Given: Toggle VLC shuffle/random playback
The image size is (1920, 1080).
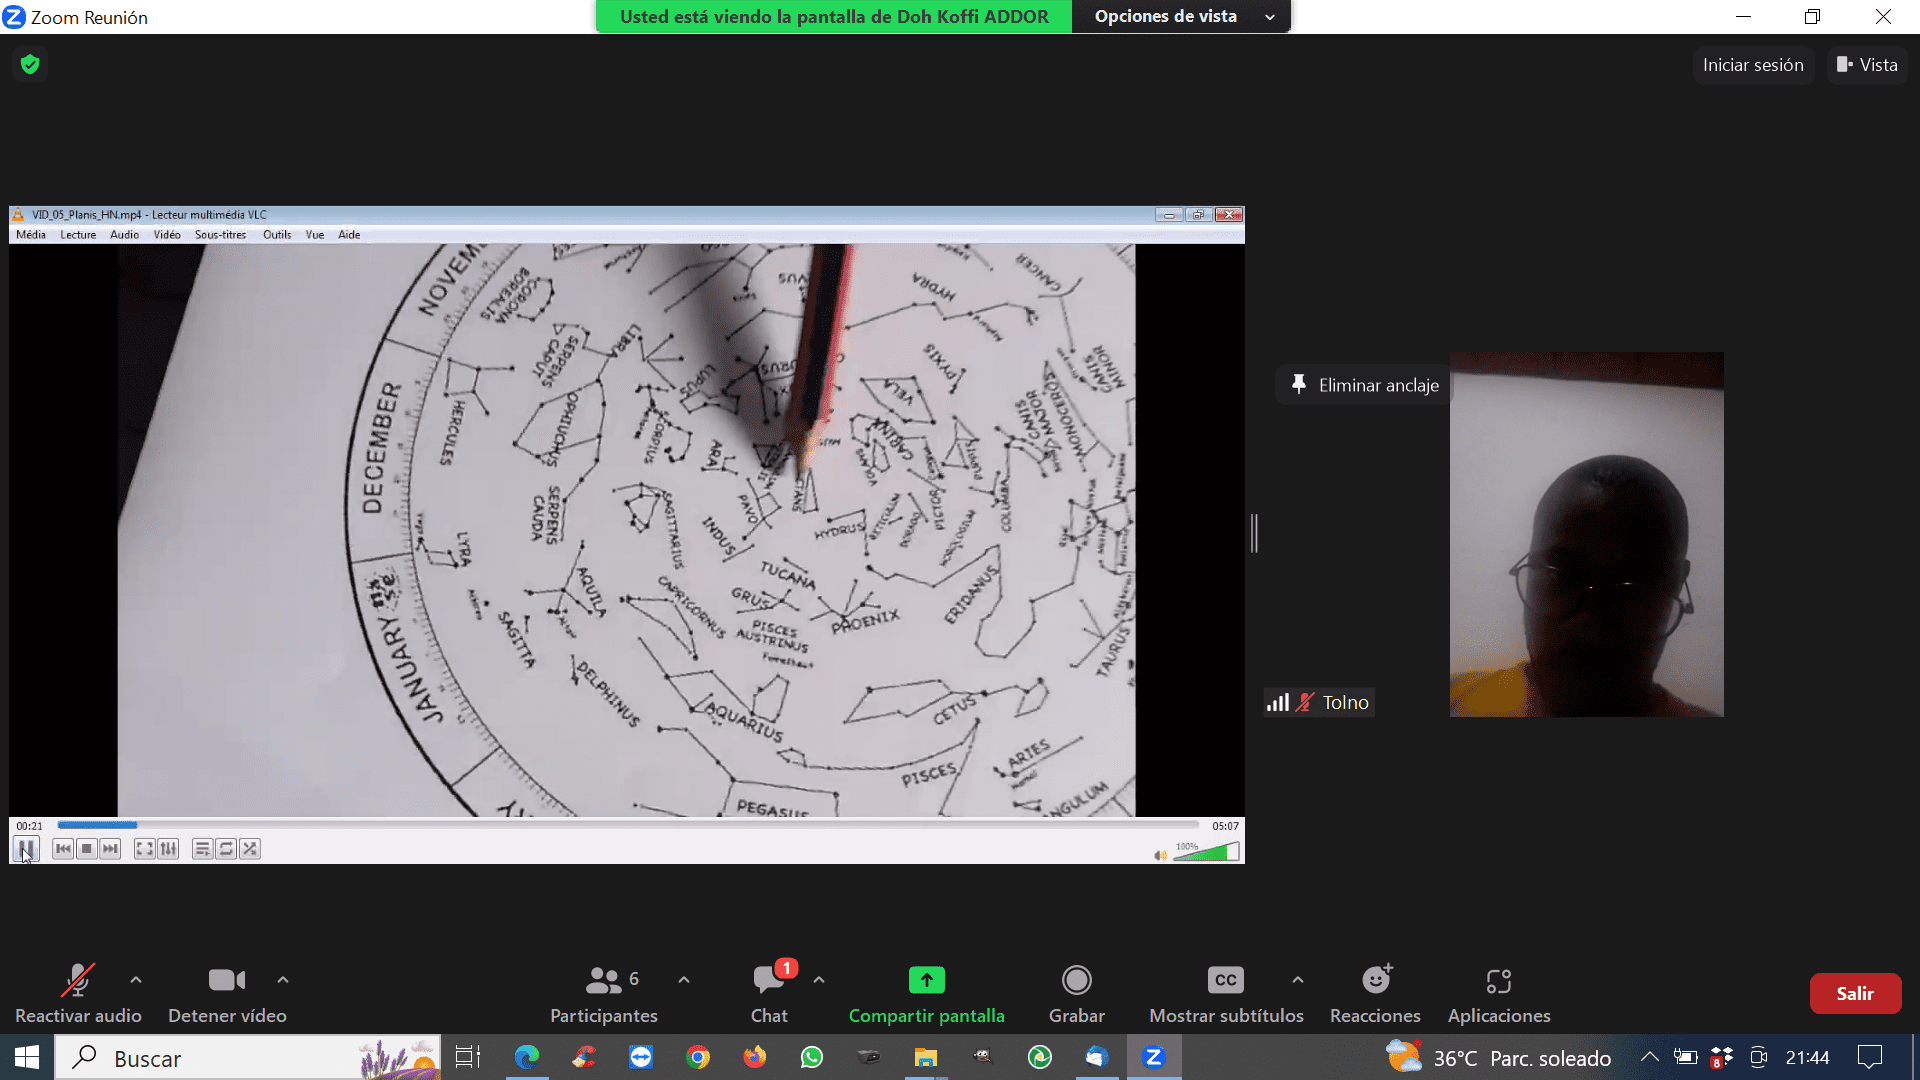Looking at the screenshot, I should tap(250, 849).
